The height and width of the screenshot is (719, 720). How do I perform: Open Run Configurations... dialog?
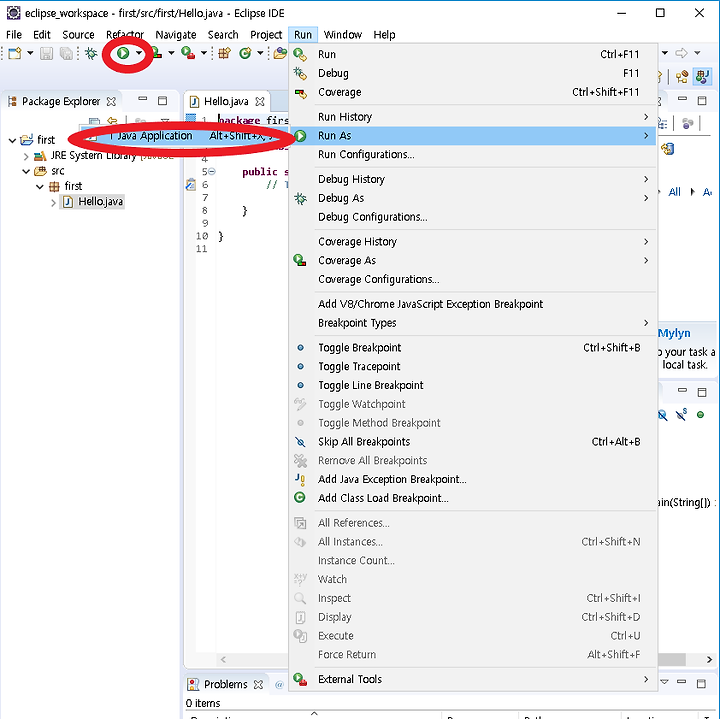pyautogui.click(x=472, y=154)
